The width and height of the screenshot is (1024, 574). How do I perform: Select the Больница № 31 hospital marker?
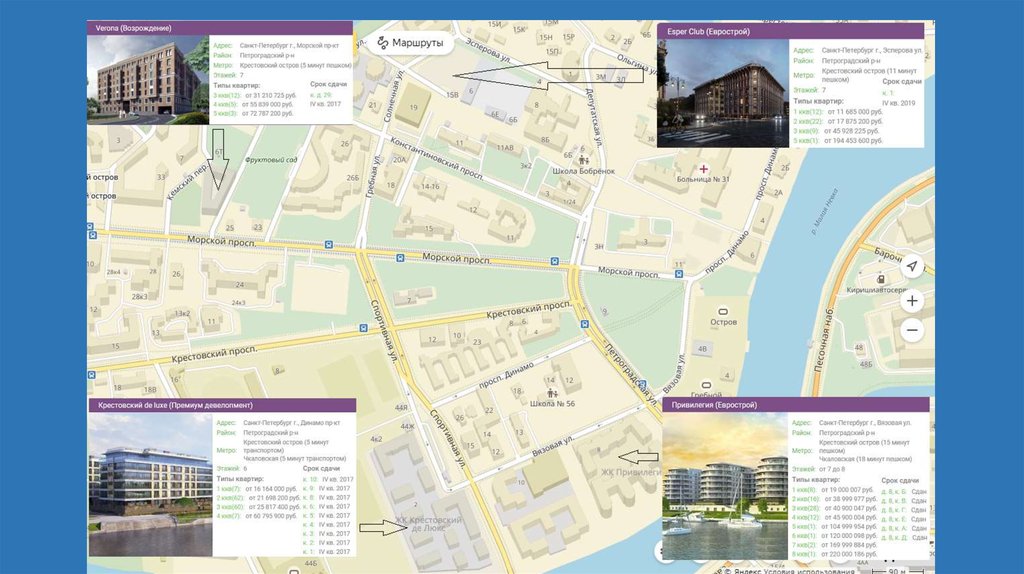(x=704, y=168)
